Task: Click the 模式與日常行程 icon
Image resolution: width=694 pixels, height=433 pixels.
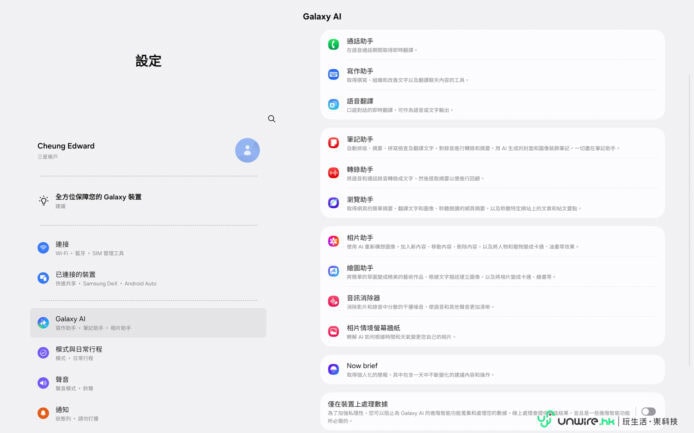Action: point(43,353)
